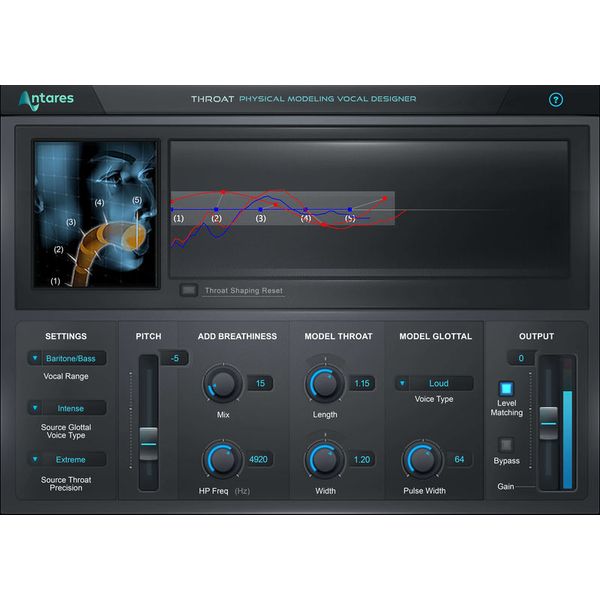The width and height of the screenshot is (600, 600).
Task: Enable the Bypass toggle
Action: pyautogui.click(x=507, y=444)
